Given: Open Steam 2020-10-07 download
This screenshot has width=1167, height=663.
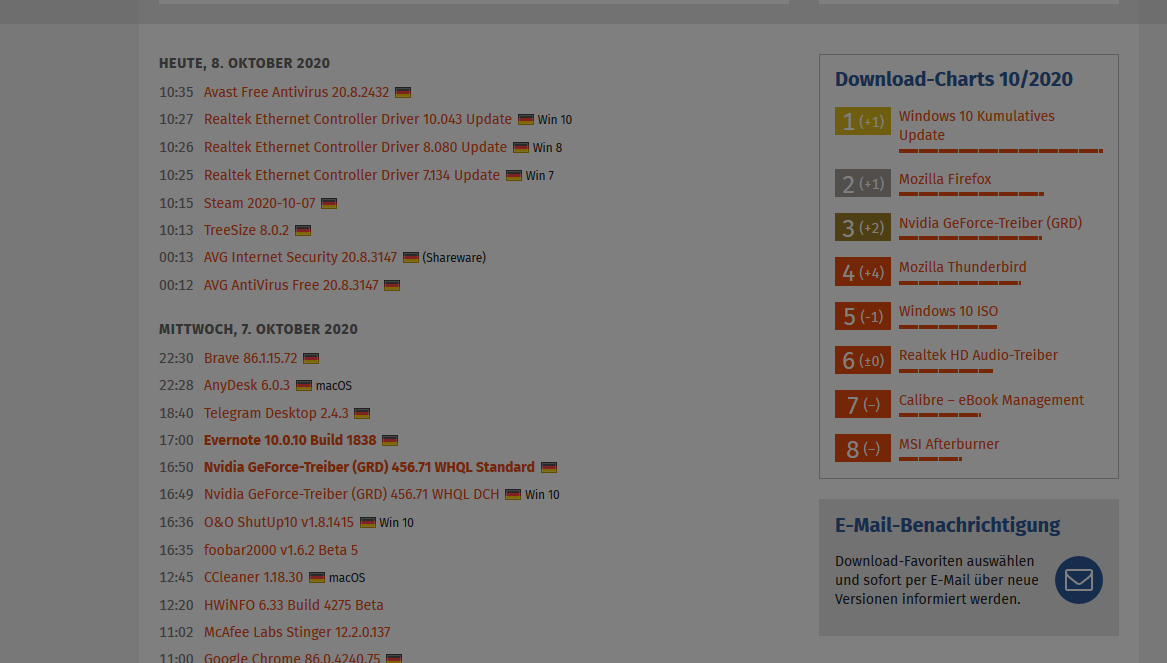Looking at the screenshot, I should point(260,203).
